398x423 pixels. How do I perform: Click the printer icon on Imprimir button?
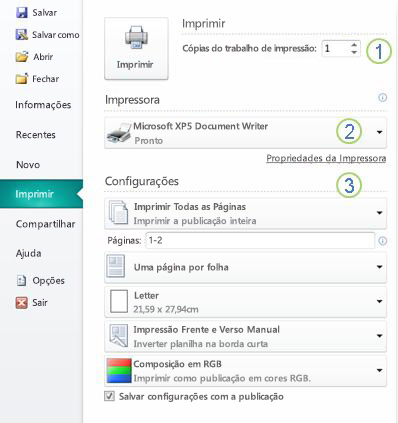136,38
